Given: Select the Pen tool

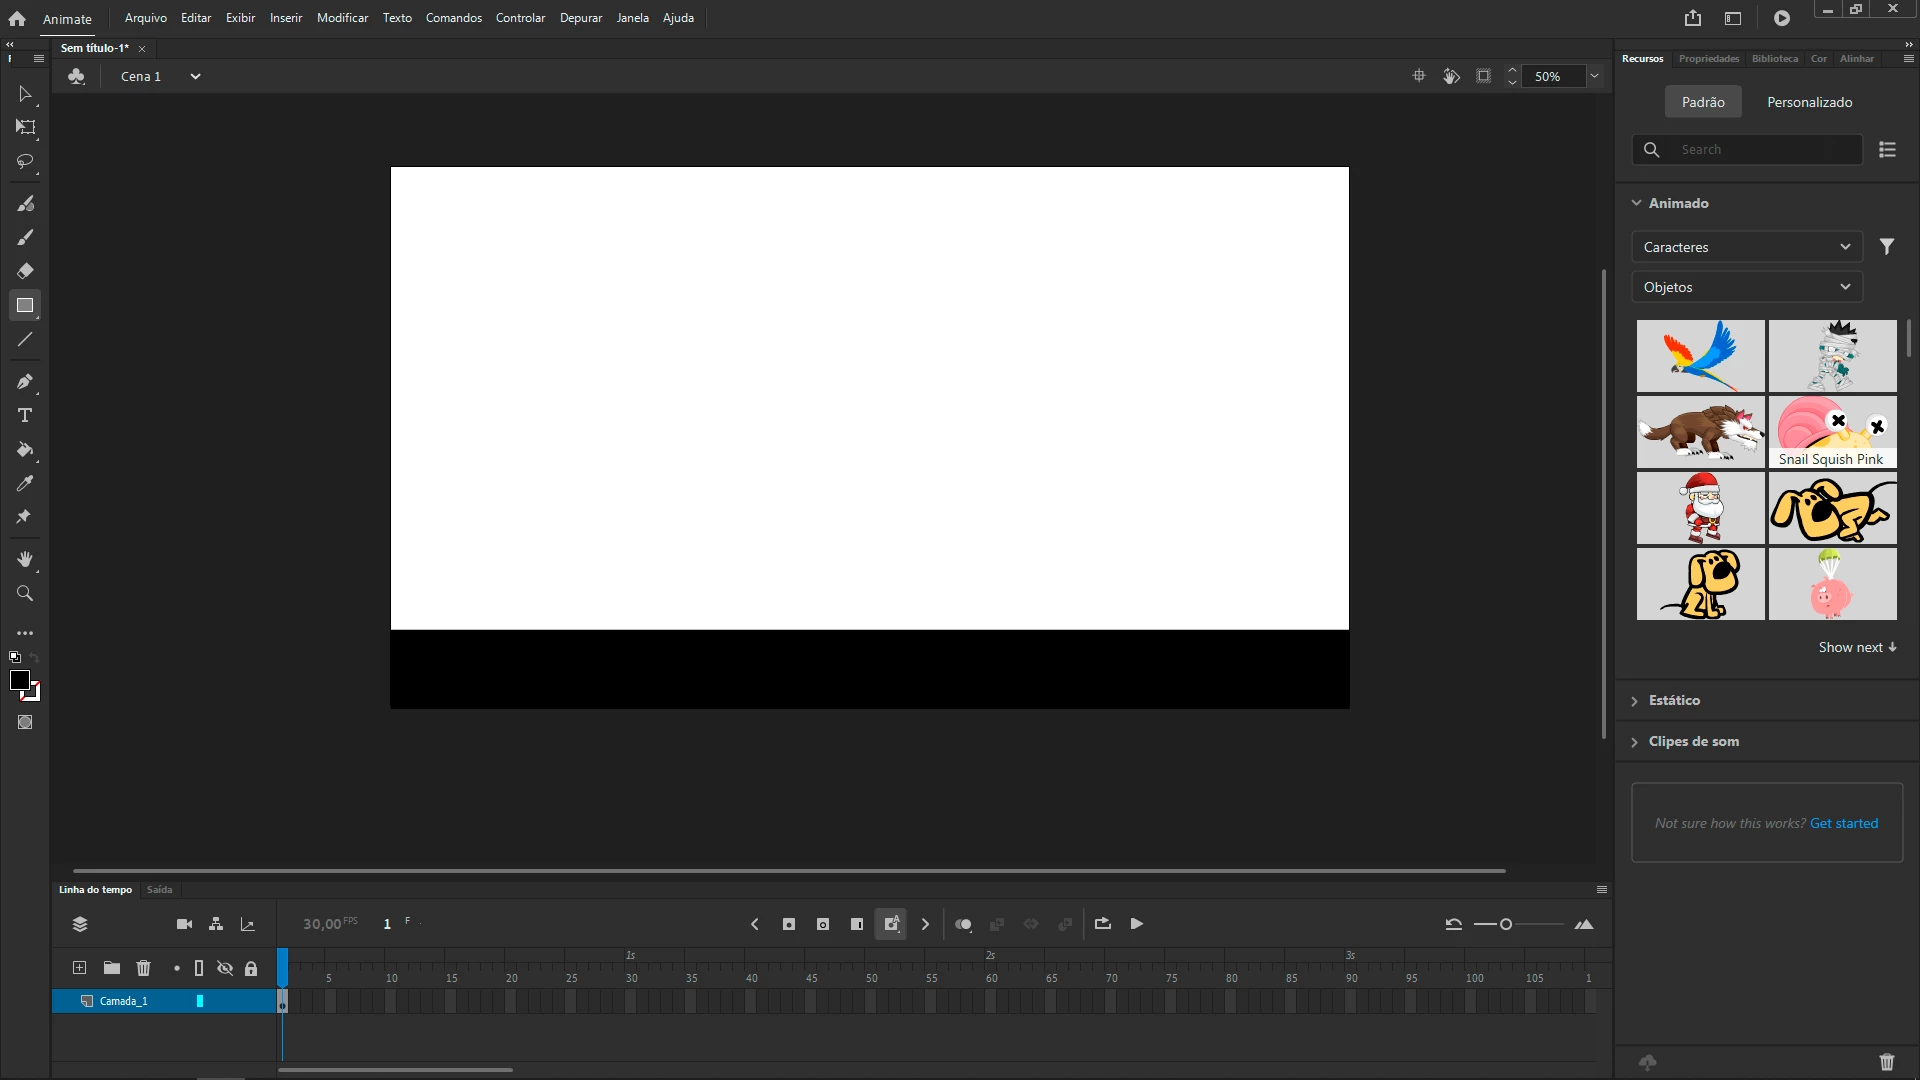Looking at the screenshot, I should click(x=25, y=382).
